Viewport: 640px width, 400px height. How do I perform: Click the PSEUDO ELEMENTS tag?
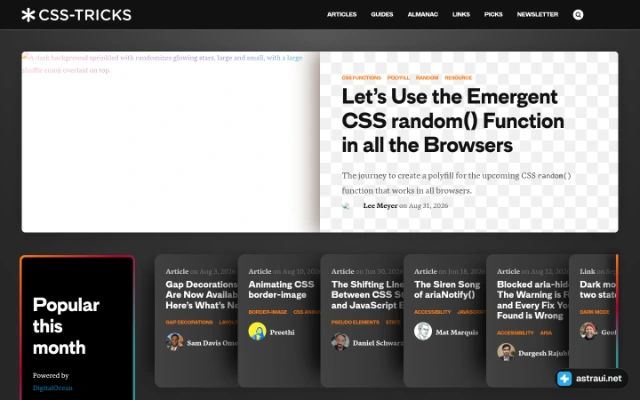point(355,322)
